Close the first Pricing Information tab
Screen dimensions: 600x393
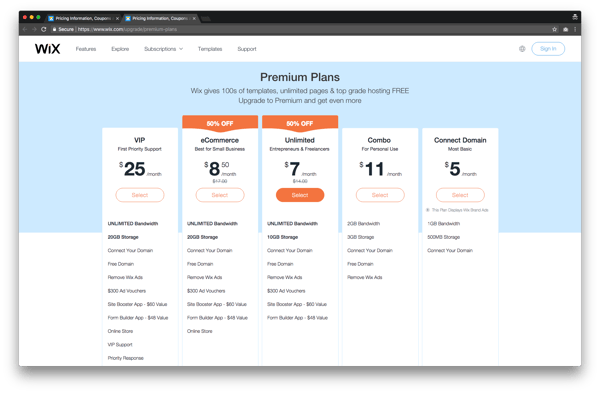click(117, 18)
